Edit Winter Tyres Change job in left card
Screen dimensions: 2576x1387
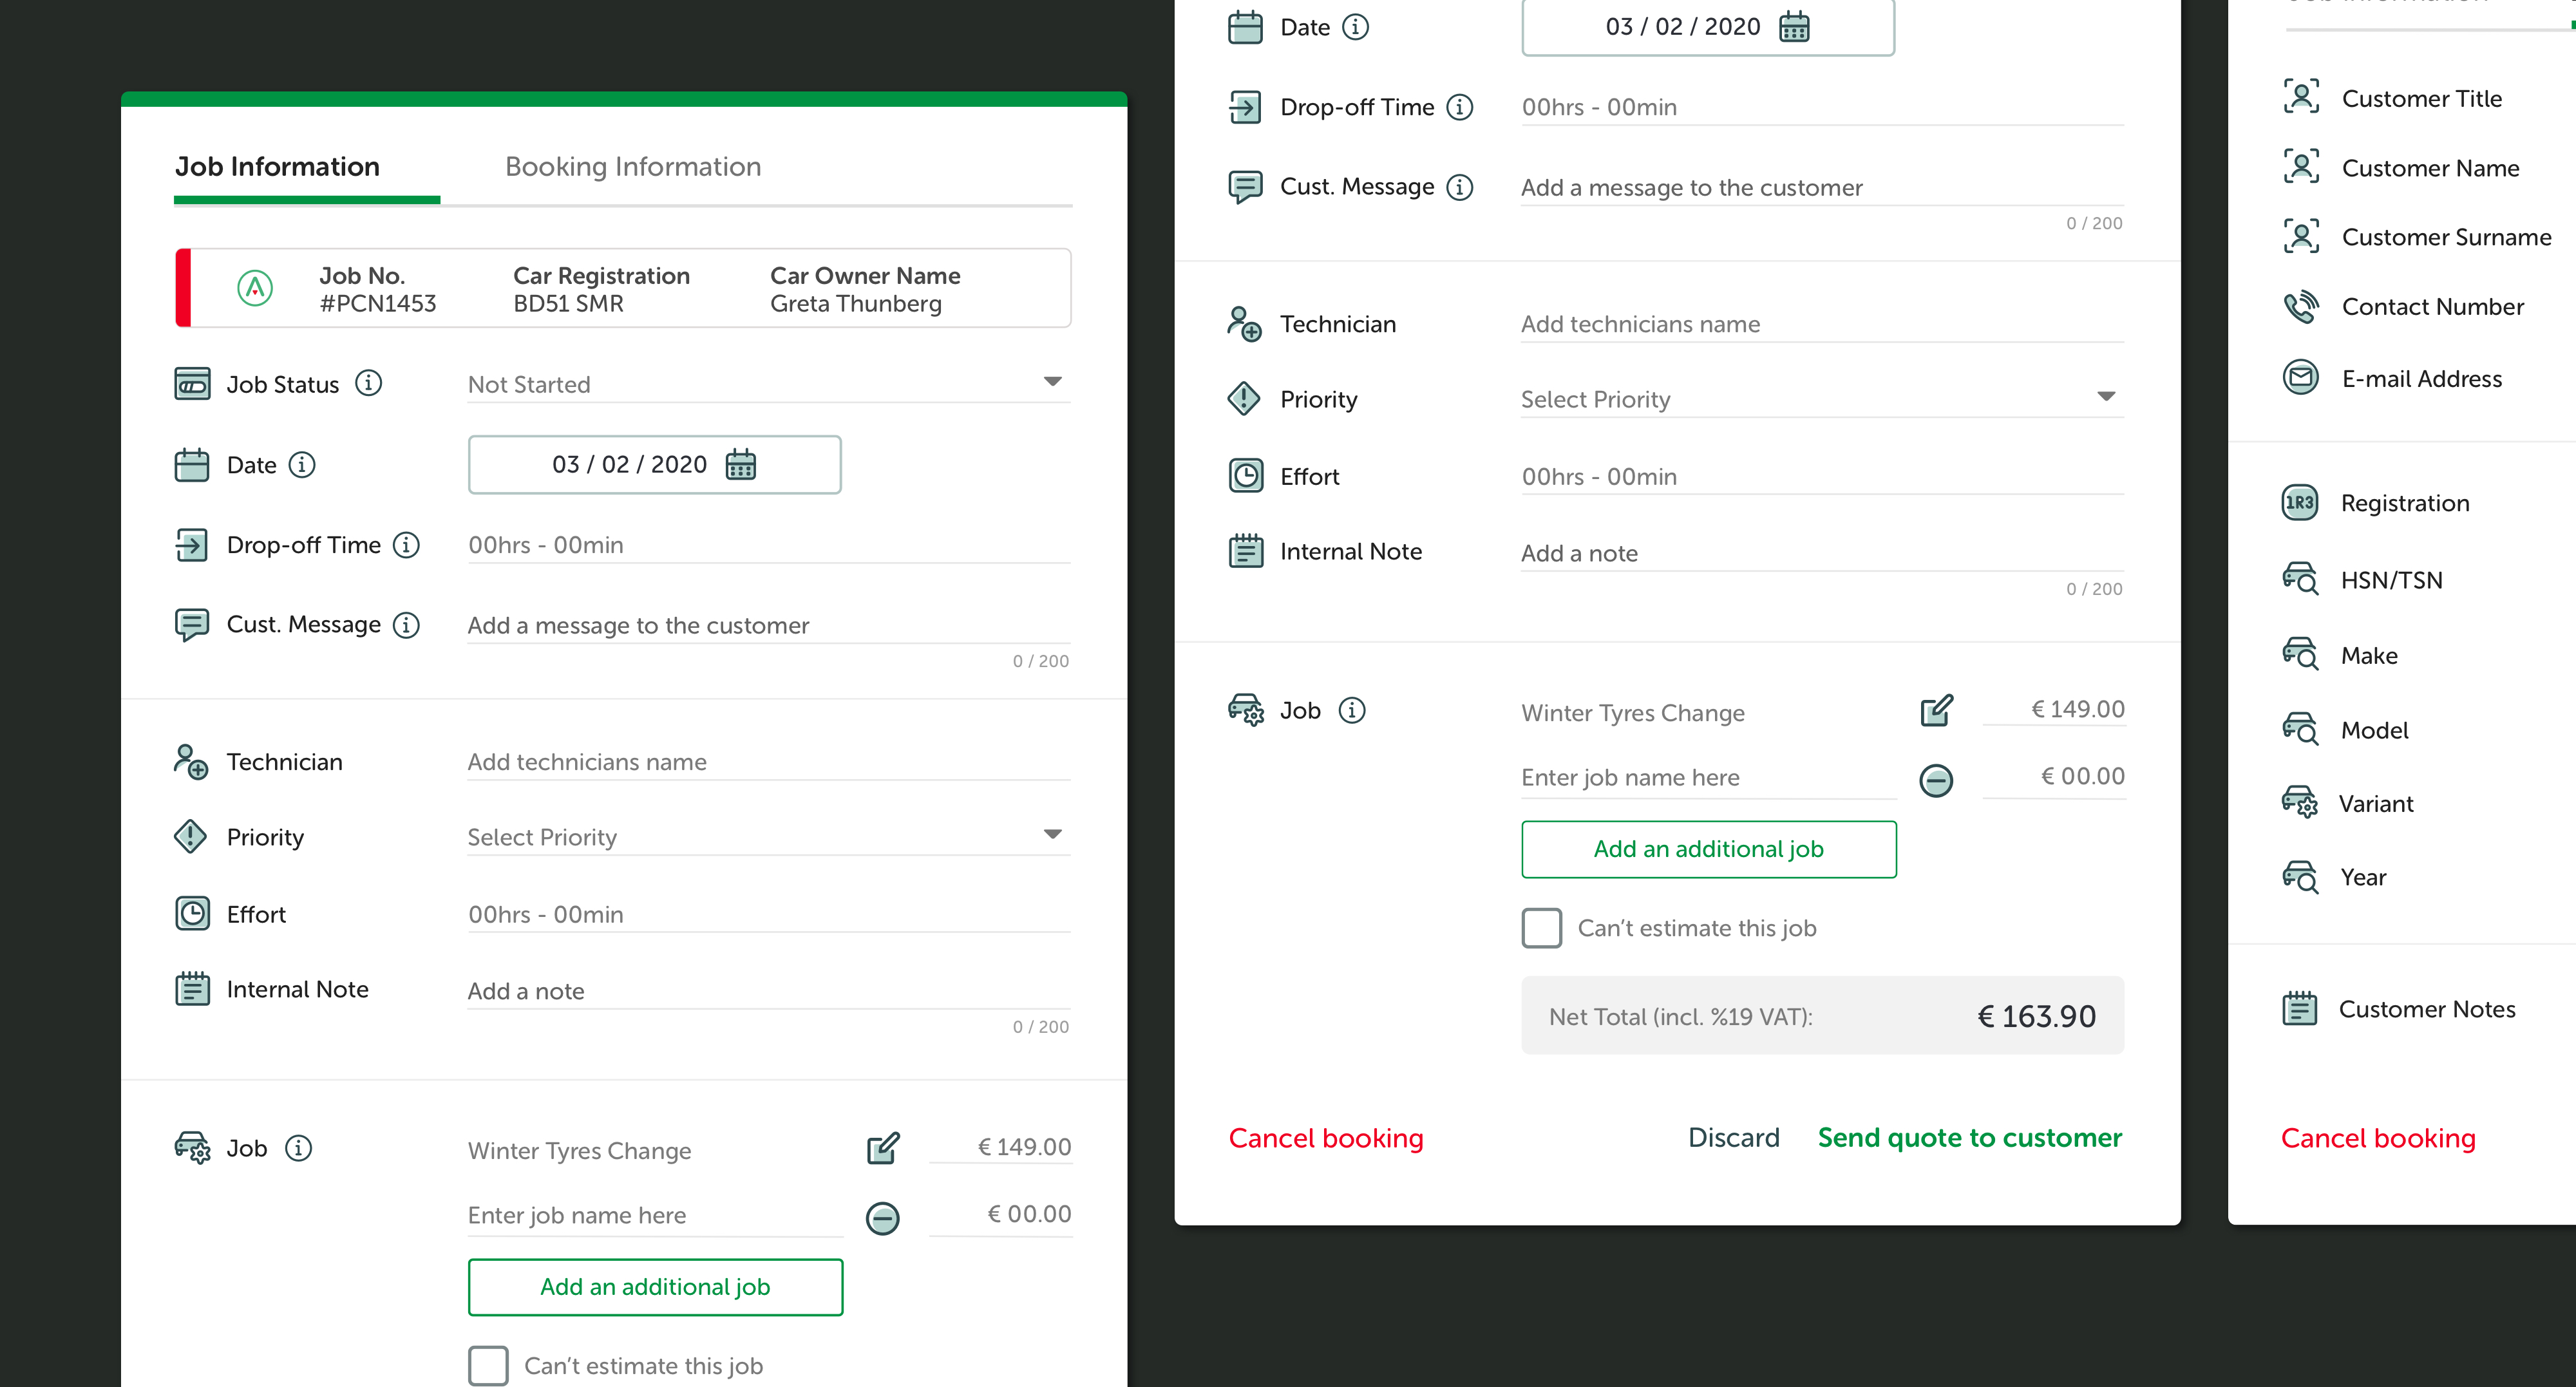(883, 1148)
